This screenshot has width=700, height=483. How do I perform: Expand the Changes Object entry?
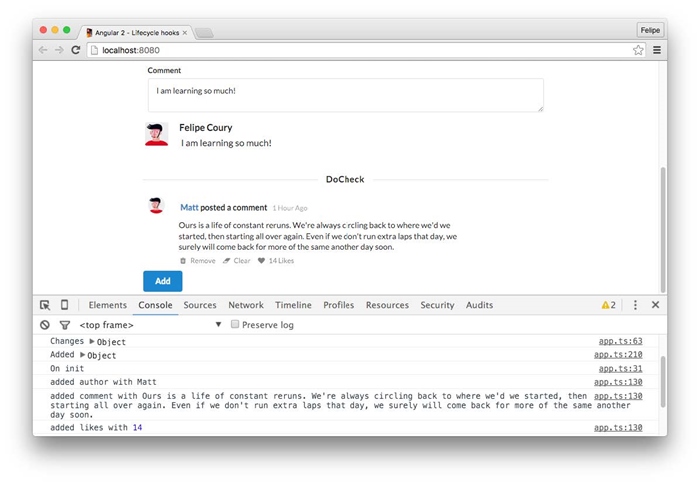[x=92, y=341]
